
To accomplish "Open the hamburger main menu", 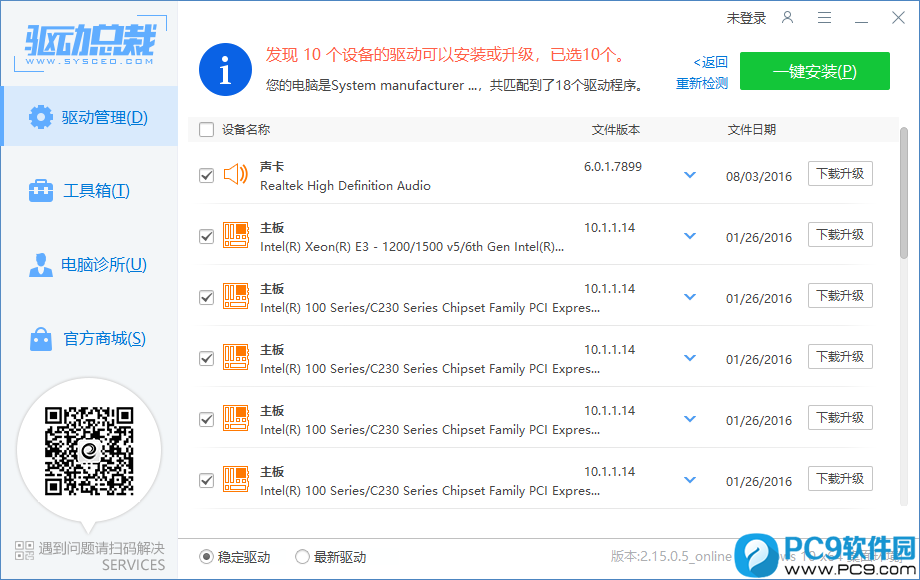I will (824, 18).
